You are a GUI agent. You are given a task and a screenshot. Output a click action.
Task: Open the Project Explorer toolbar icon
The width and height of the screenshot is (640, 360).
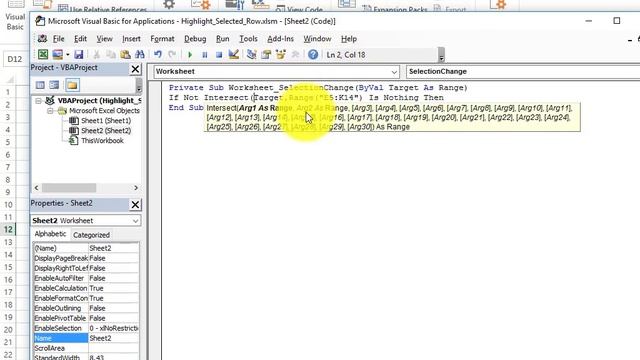pos(251,54)
